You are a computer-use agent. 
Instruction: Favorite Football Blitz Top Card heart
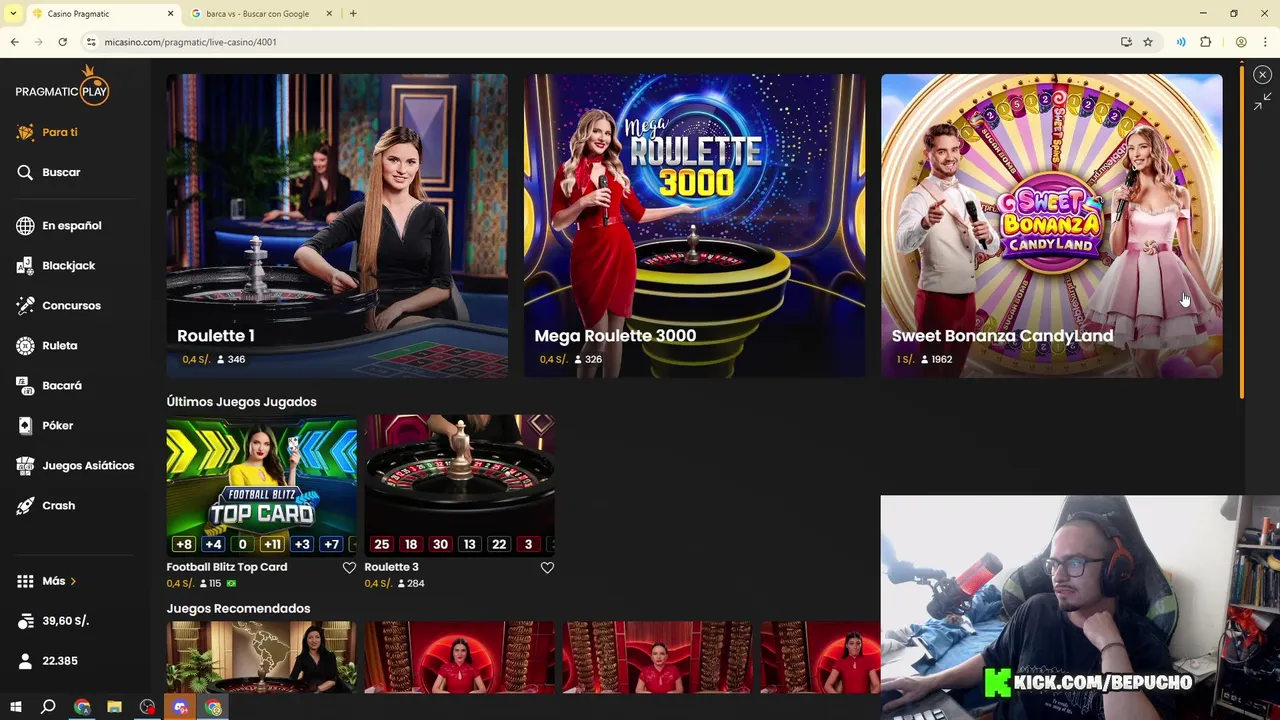(349, 567)
